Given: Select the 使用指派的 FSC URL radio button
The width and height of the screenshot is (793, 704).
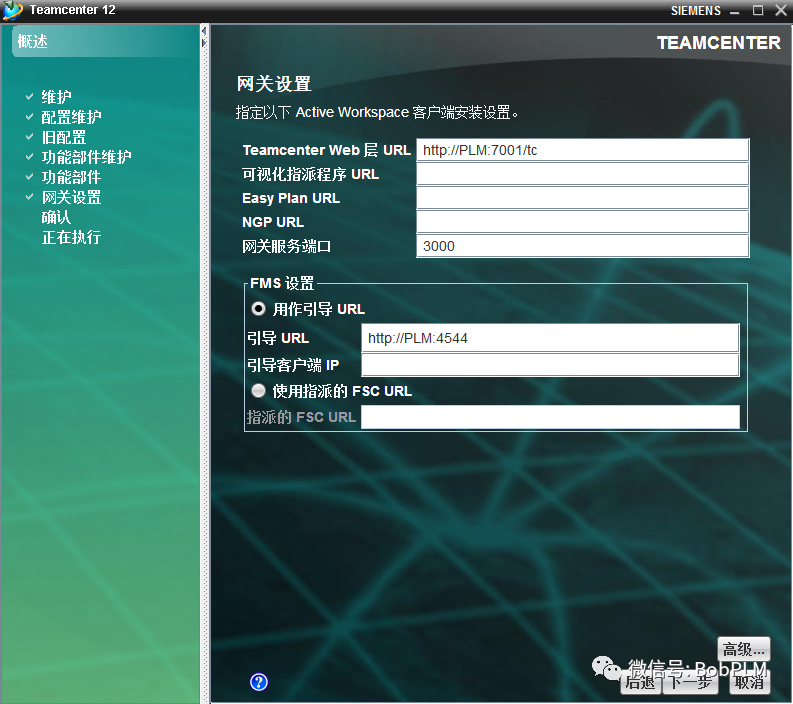Looking at the screenshot, I should click(258, 390).
